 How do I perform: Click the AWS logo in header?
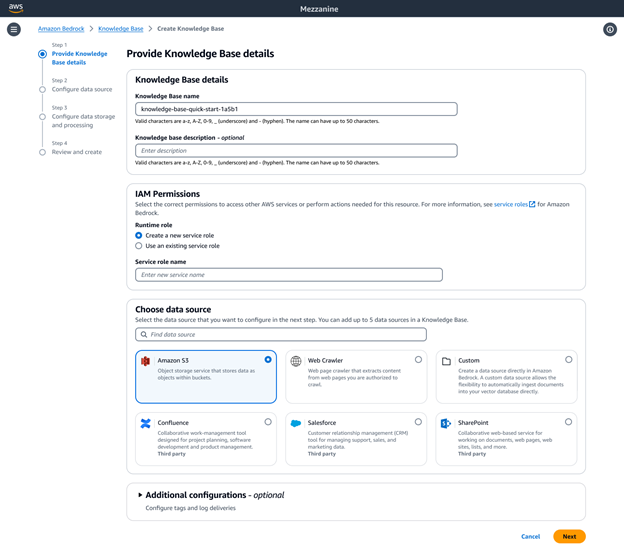coord(16,8)
